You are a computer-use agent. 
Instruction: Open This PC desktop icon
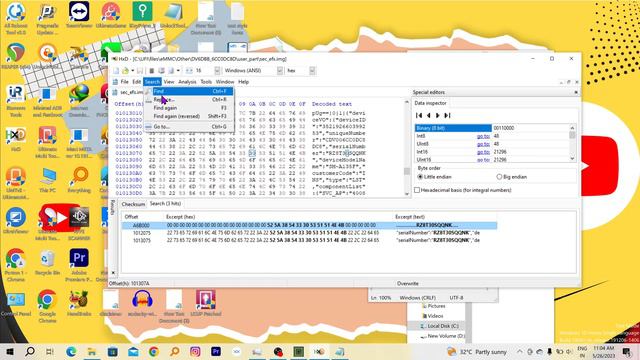47,181
